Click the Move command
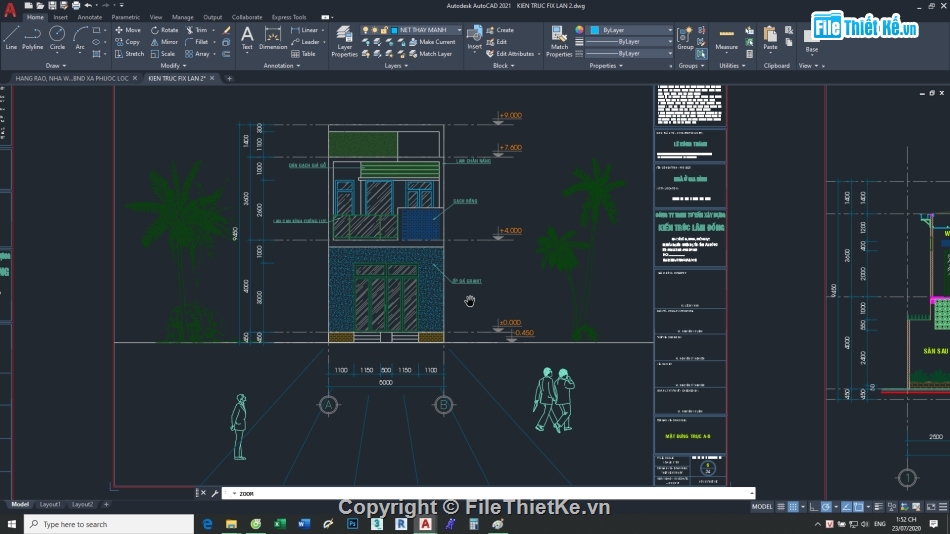The height and width of the screenshot is (534, 950). [128, 30]
